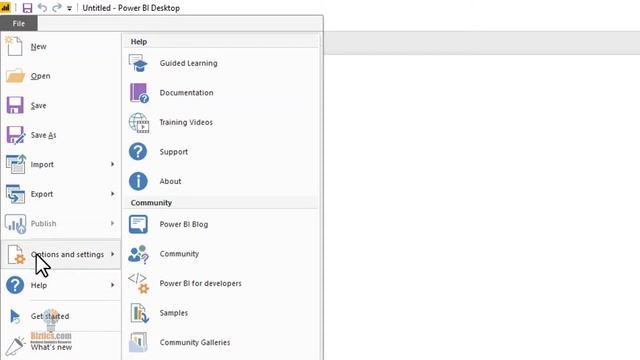Click the Help question mark icon in the left menu

coord(15,285)
